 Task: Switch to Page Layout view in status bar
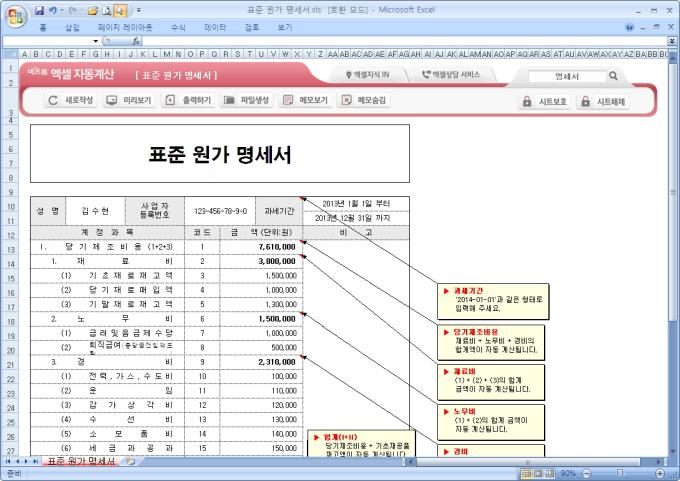click(x=538, y=473)
